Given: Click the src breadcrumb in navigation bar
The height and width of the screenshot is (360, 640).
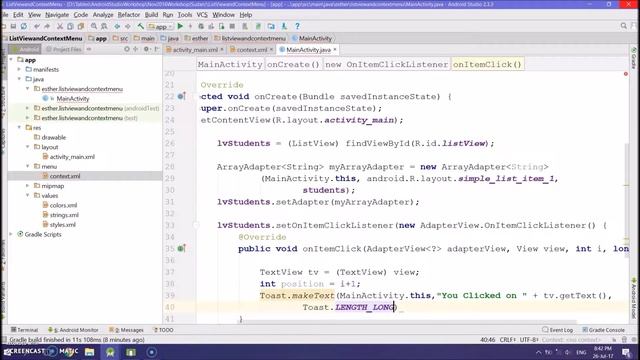Looking at the screenshot, I should pyautogui.click(x=120, y=38).
